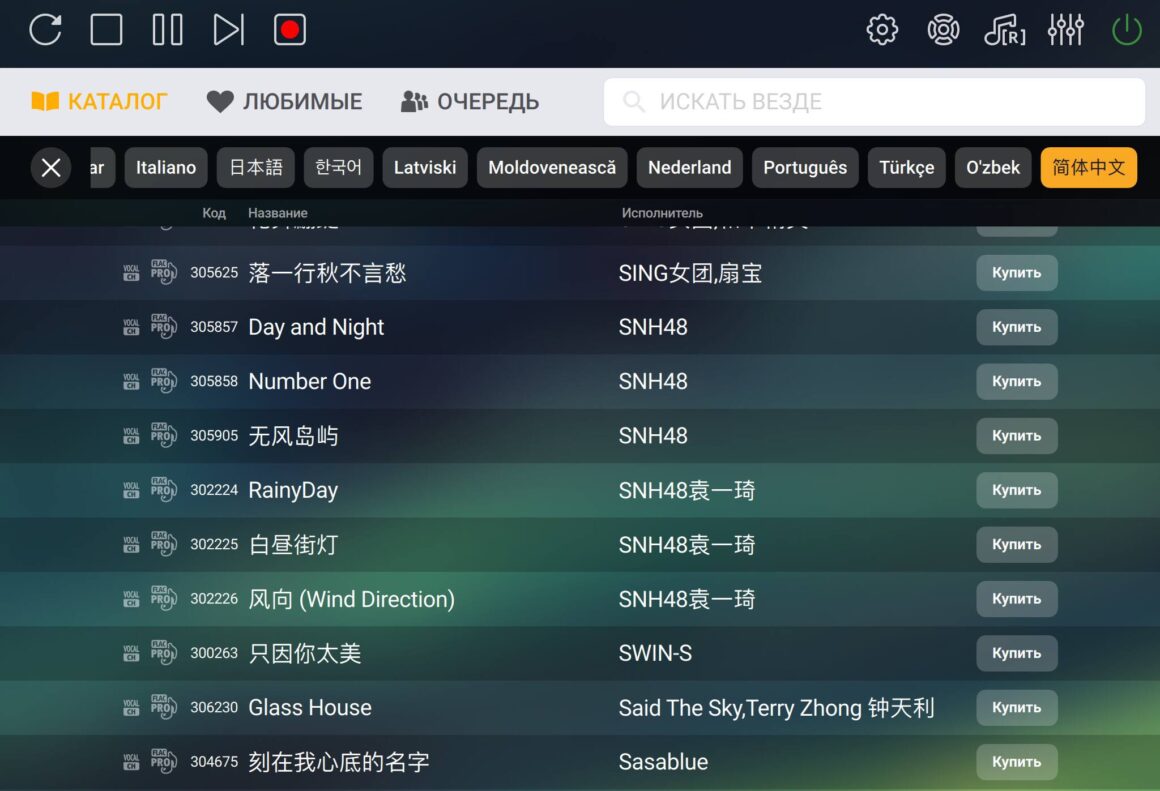Click the restart song icon
The image size is (1160, 791).
(x=45, y=30)
